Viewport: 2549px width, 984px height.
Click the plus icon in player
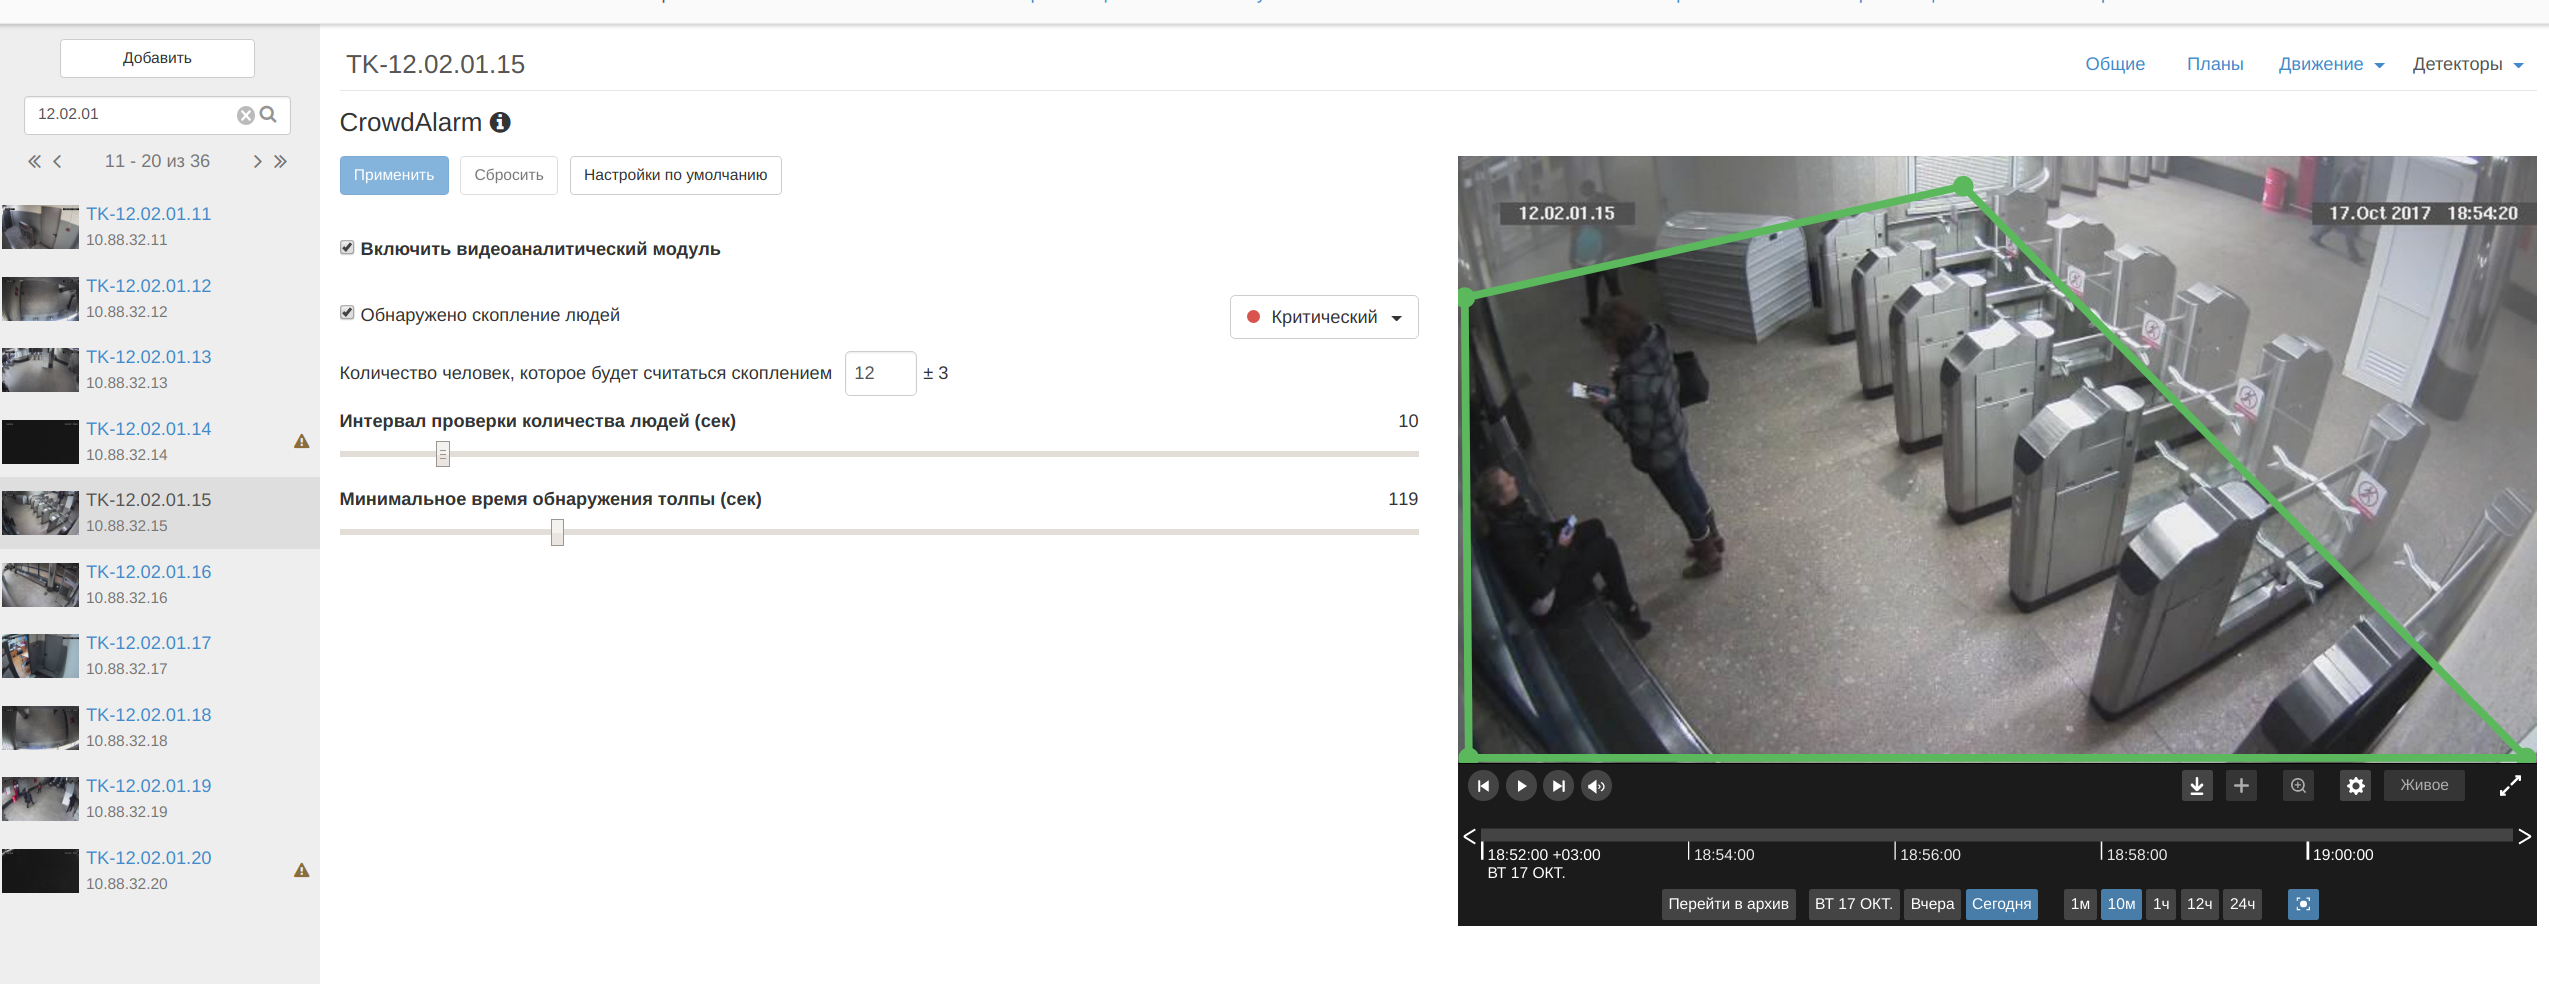[2241, 786]
